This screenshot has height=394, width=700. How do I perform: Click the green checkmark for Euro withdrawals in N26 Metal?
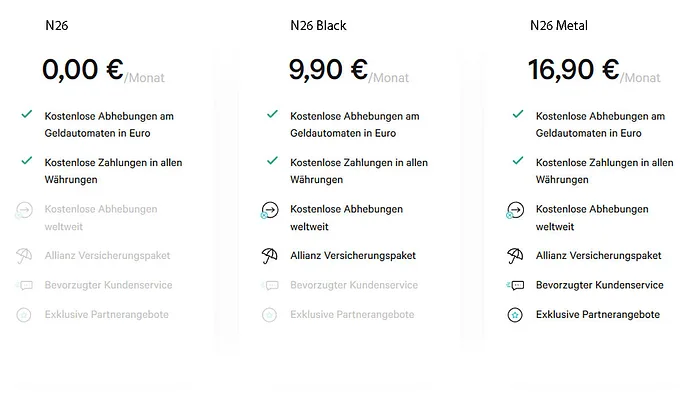pos(518,114)
